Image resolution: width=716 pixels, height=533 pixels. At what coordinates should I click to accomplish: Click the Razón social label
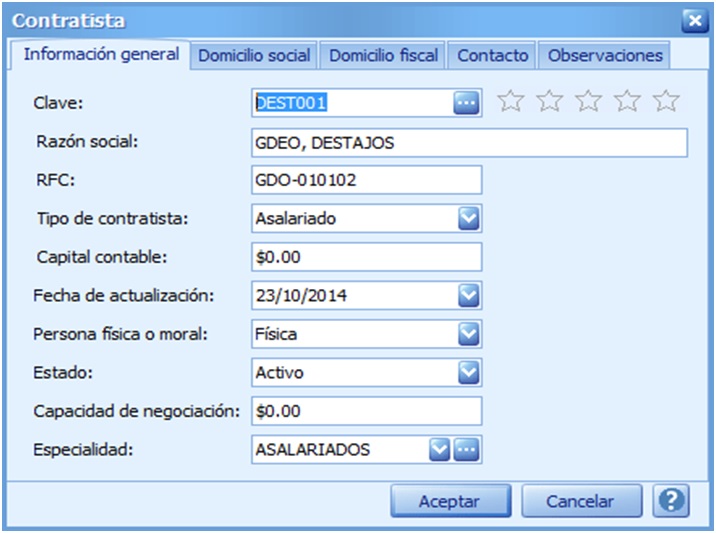(x=87, y=141)
